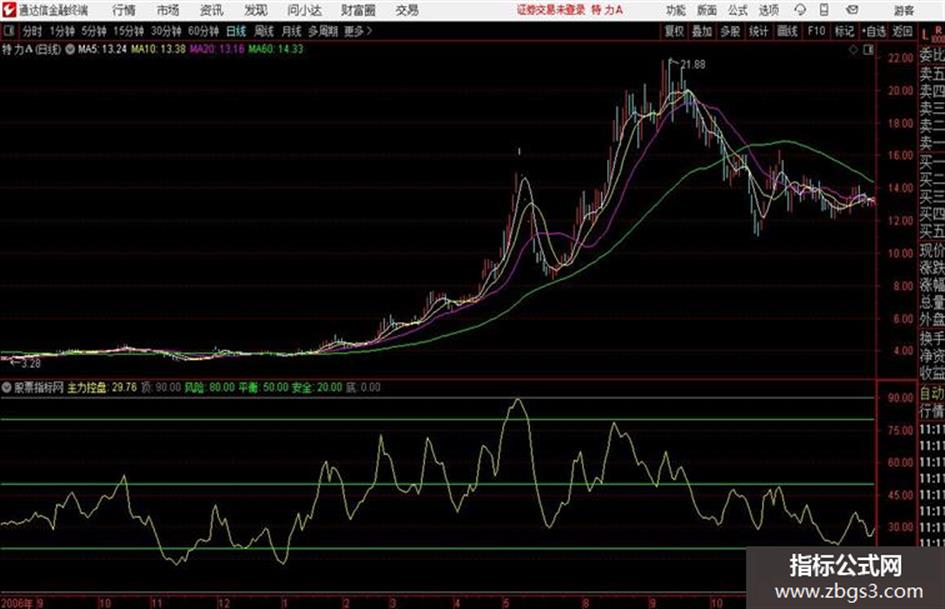Screen dimensions: 945x609
Task: Add stock via the 自选 button
Action: click(874, 31)
